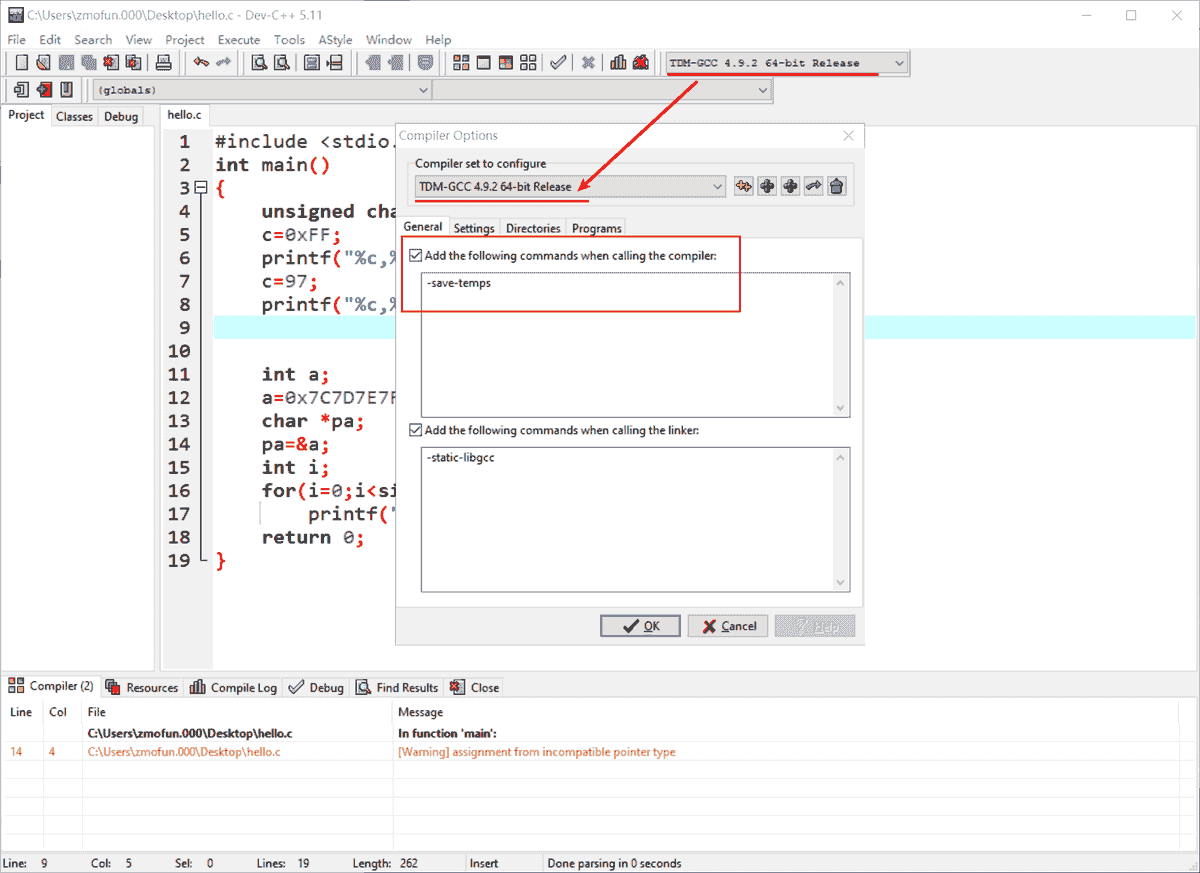1200x873 pixels.
Task: Abort compilation with the red X icon
Action: [x=586, y=62]
